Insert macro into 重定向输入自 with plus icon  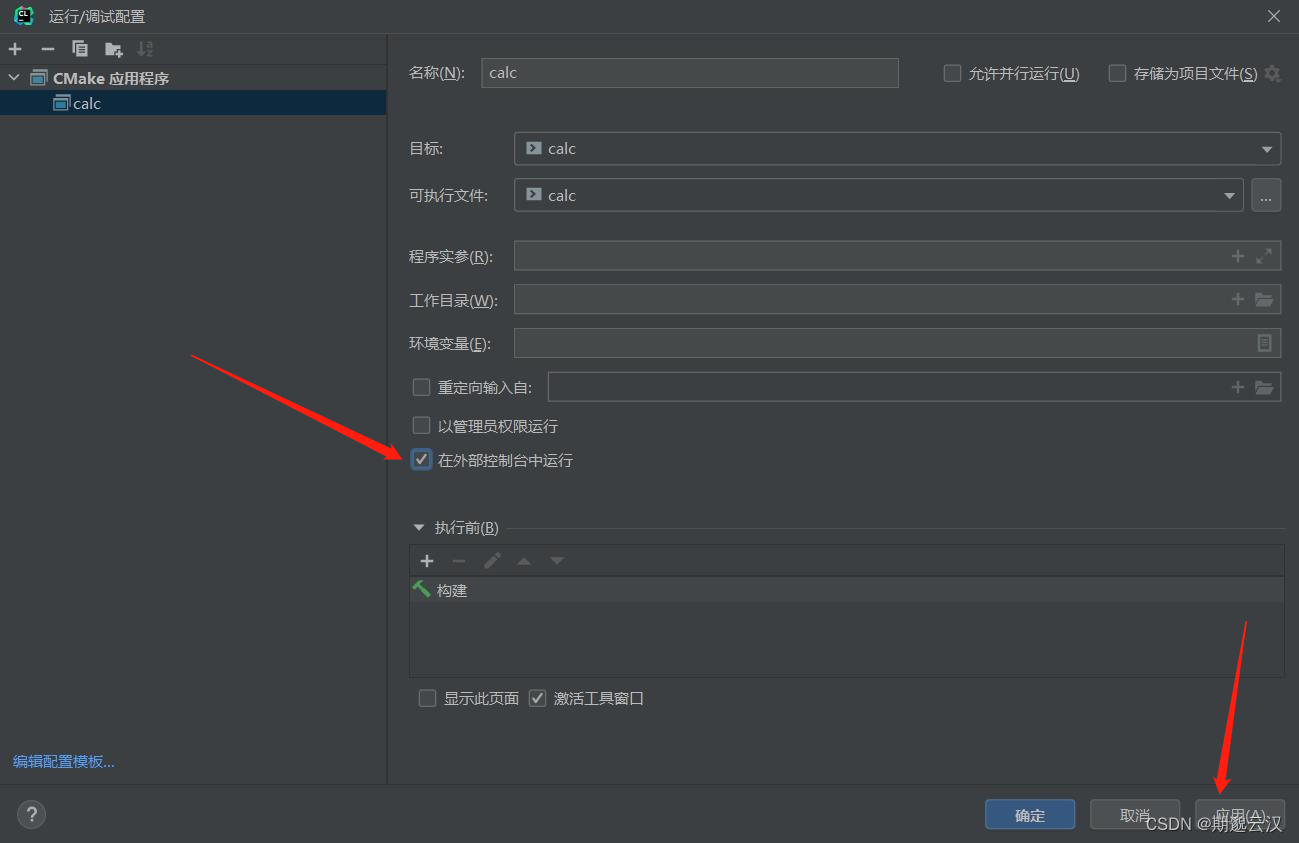point(1238,387)
